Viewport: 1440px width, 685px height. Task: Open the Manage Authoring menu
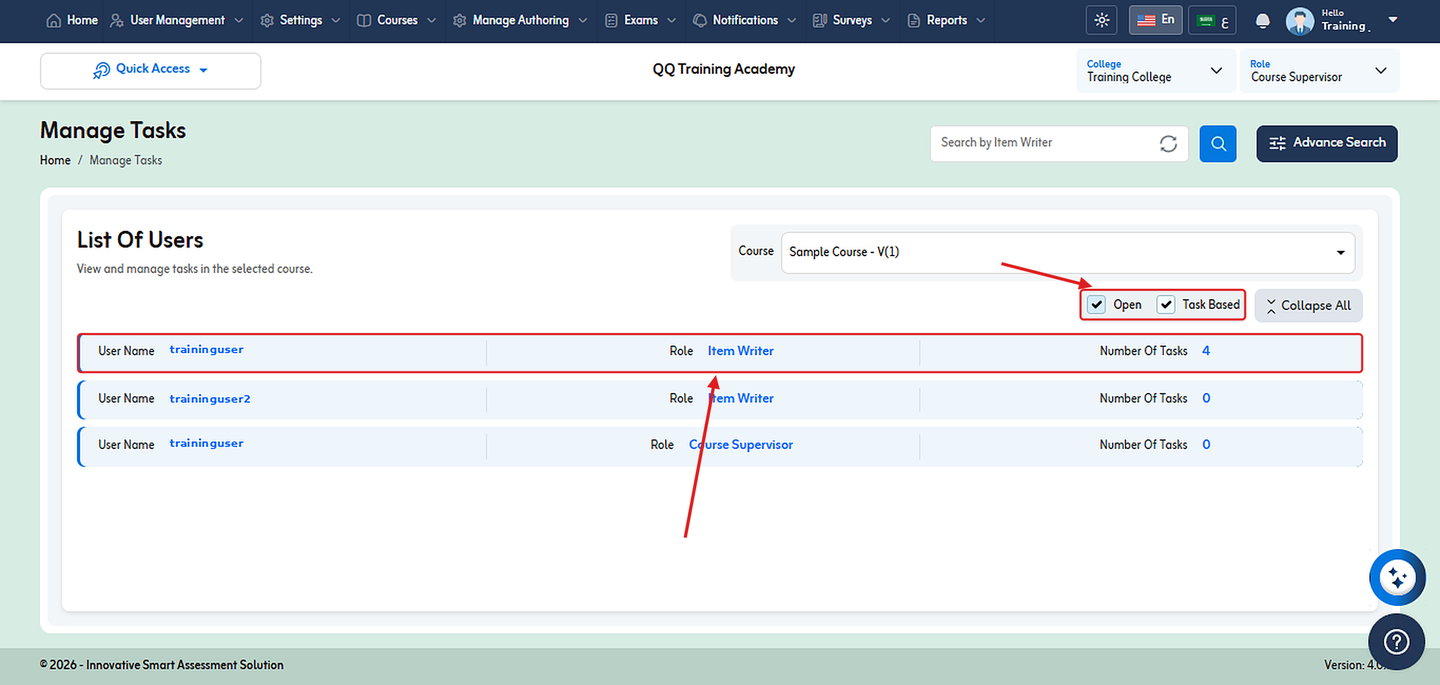[519, 20]
